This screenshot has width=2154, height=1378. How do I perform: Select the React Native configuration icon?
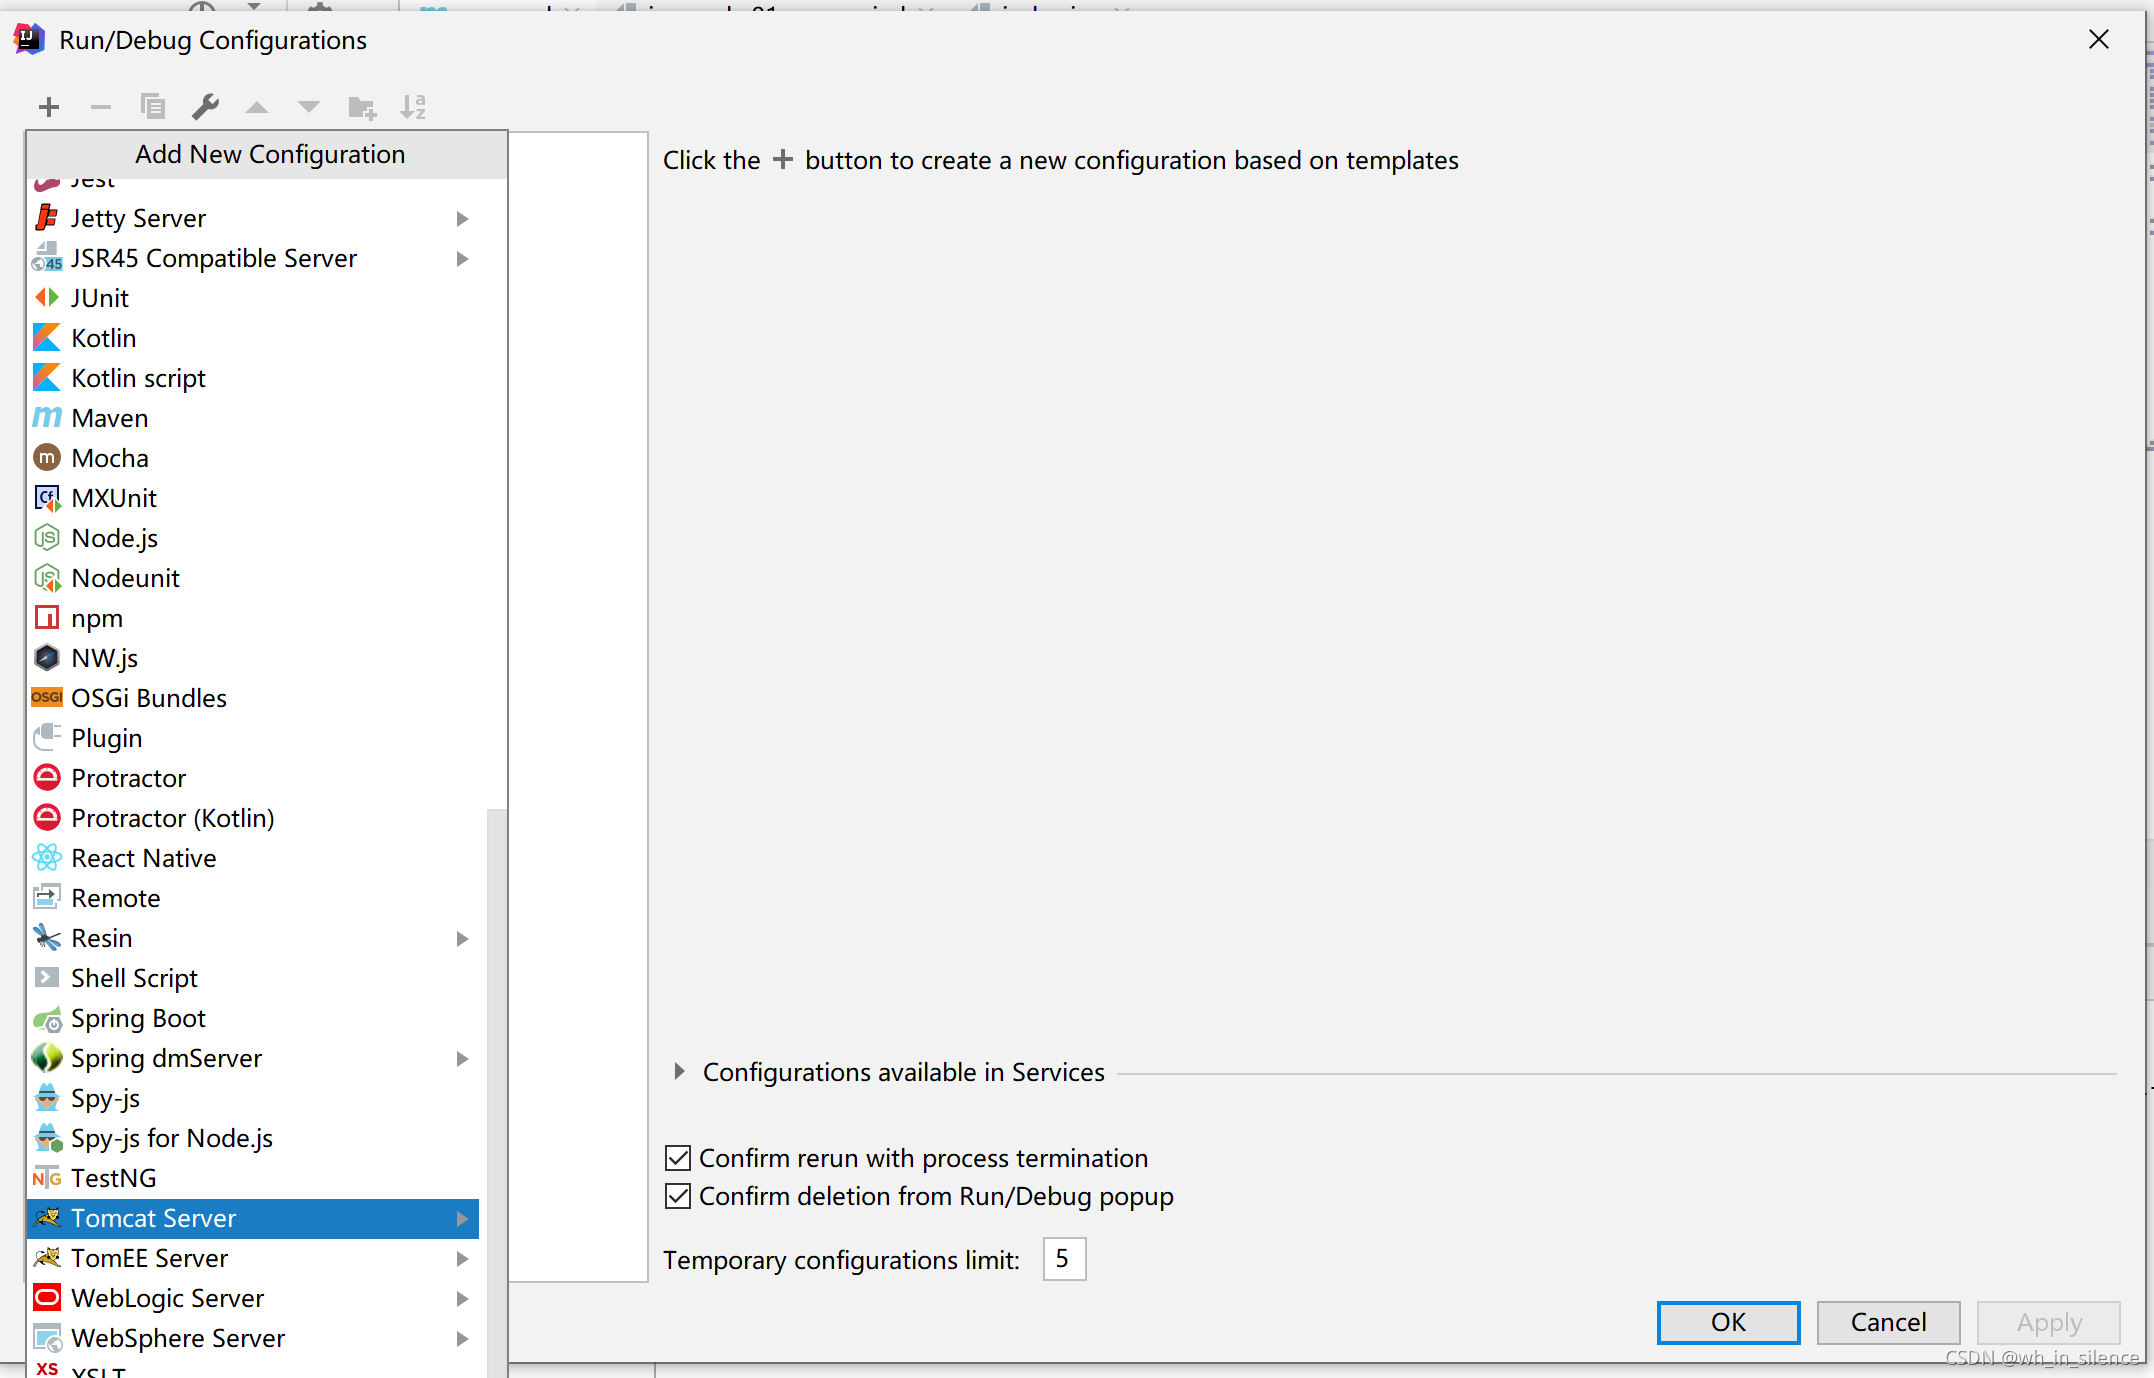(x=44, y=857)
